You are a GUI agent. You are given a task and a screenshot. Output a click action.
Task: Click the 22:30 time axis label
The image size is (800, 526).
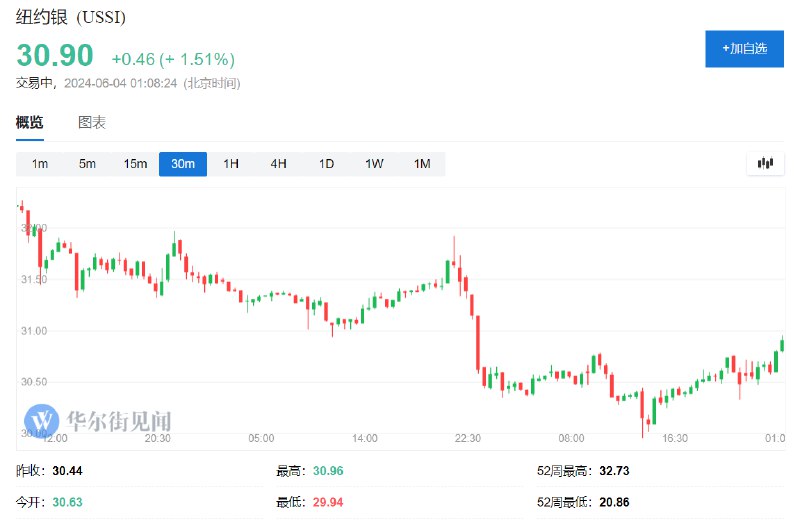(468, 438)
